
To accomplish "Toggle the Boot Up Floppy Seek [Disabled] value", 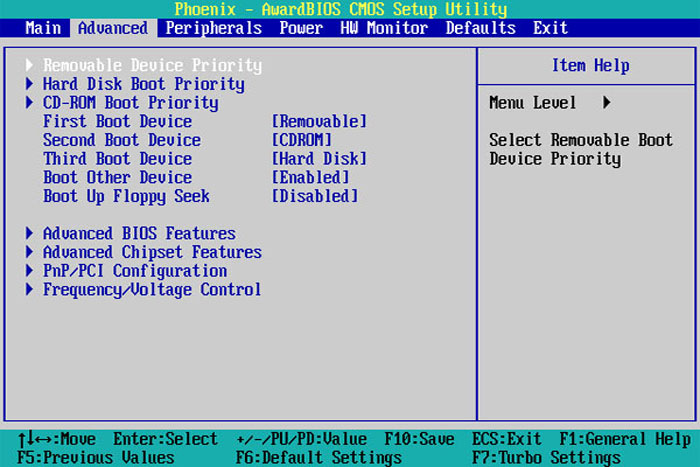I will pyautogui.click(x=315, y=196).
